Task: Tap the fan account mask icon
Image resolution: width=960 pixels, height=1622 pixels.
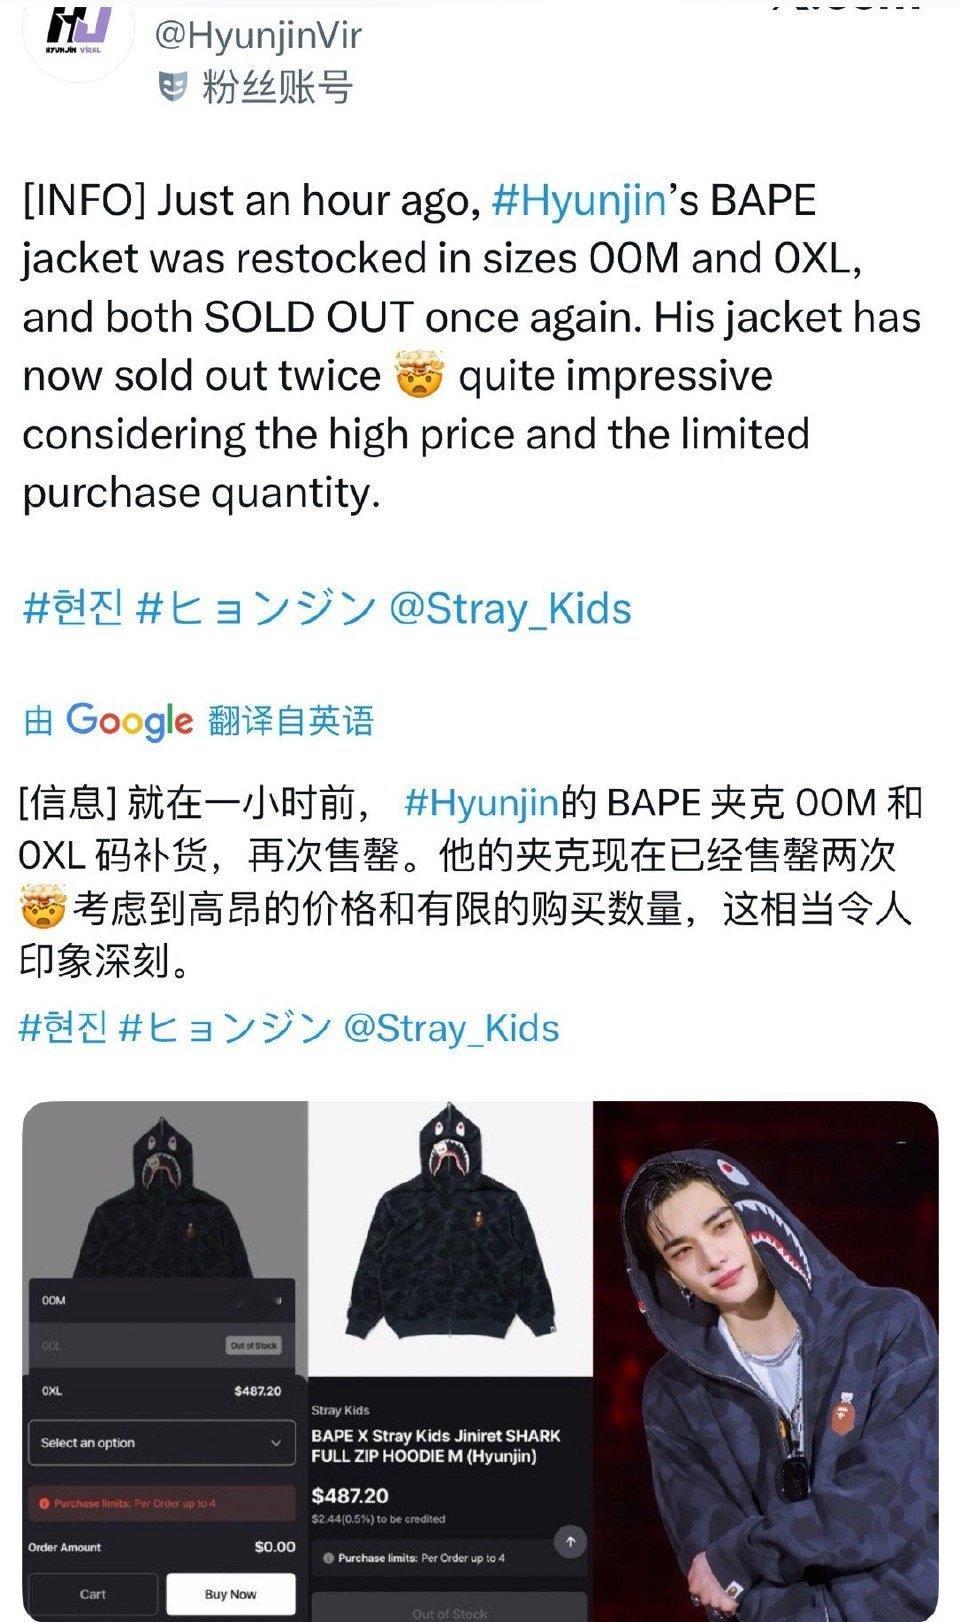Action: (x=173, y=87)
